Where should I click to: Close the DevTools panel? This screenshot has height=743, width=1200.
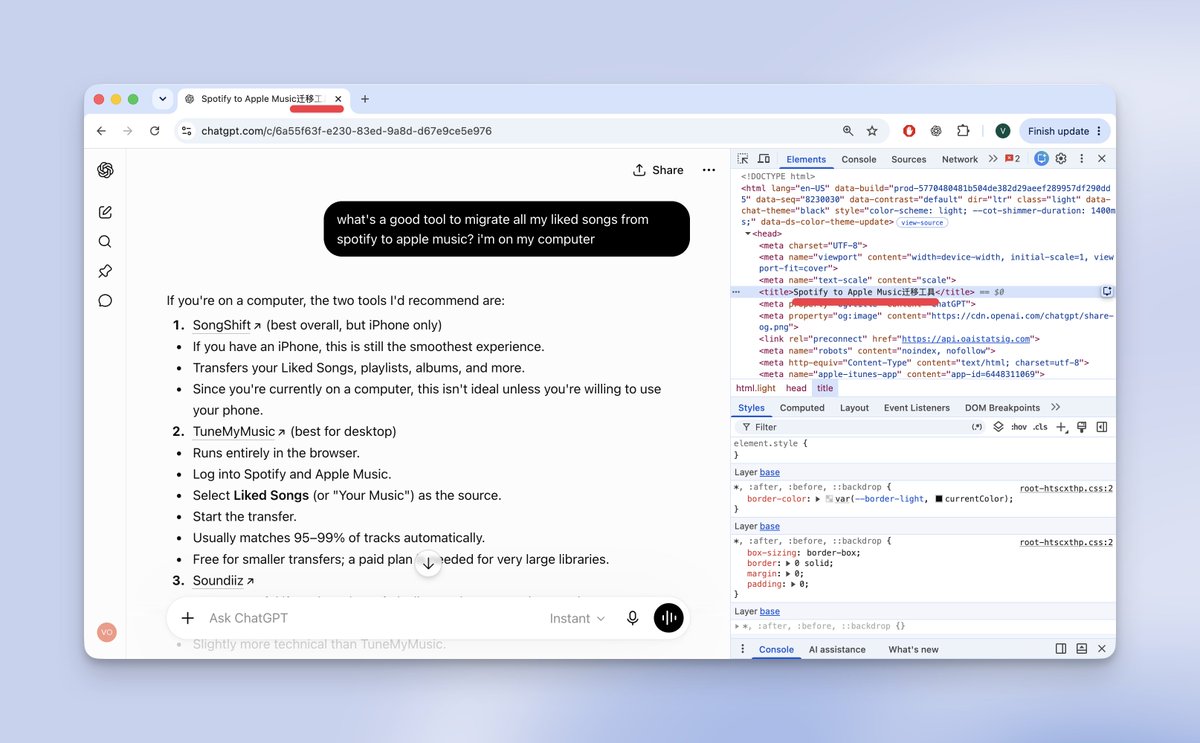[x=1101, y=159]
